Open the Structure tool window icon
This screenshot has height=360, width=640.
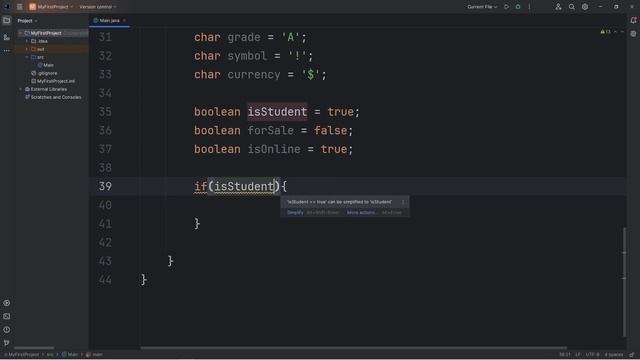(7, 38)
